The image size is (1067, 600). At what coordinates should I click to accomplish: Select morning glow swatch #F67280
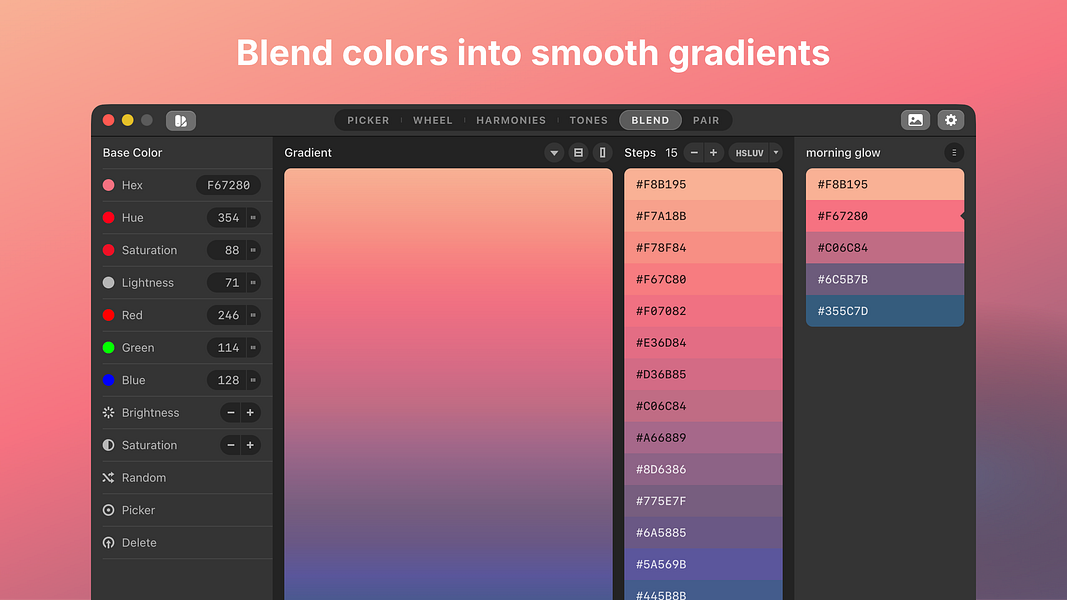pyautogui.click(x=885, y=216)
